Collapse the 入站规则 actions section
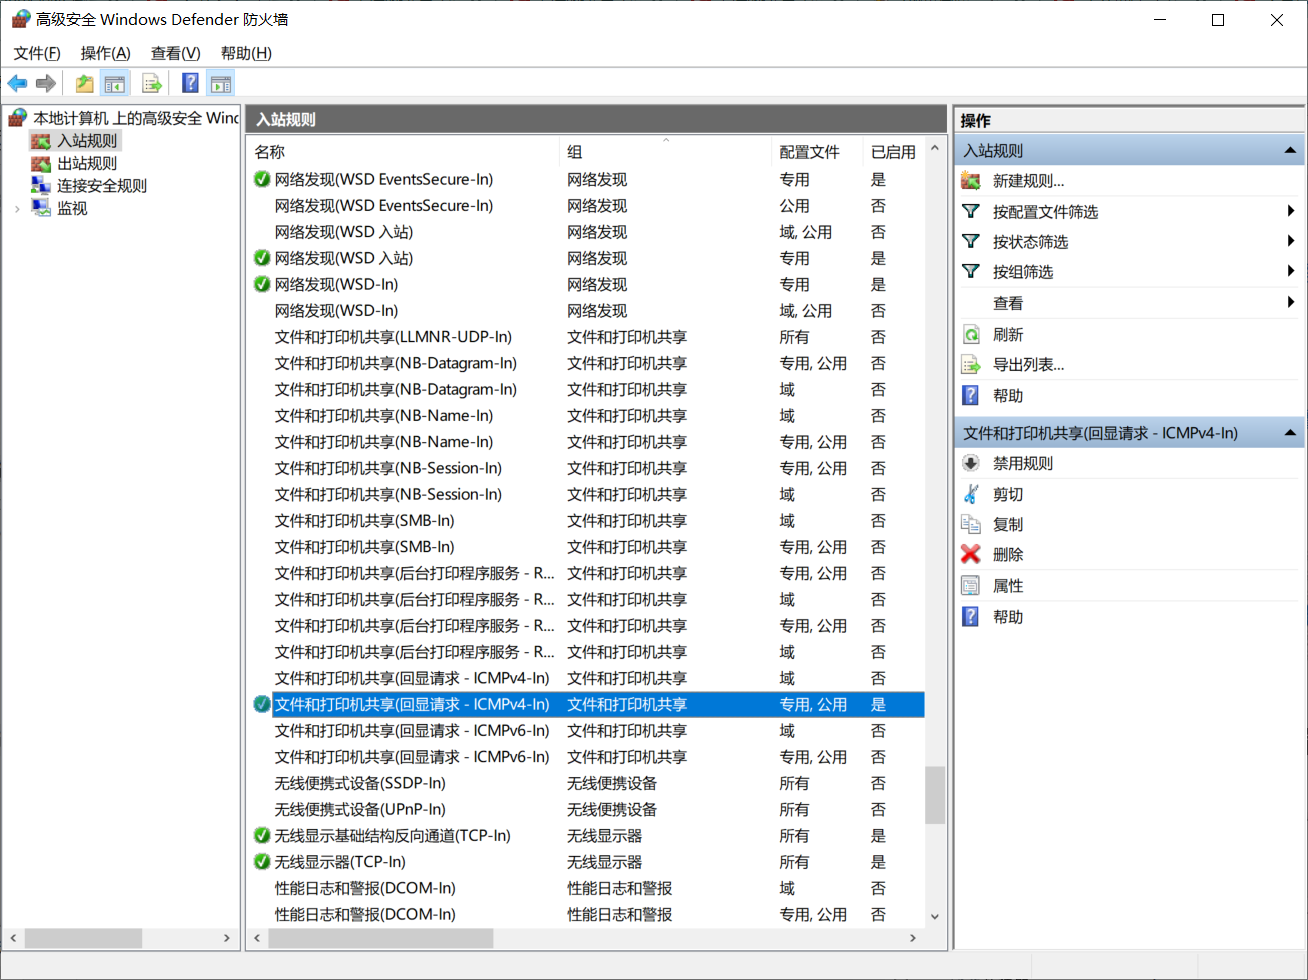 pos(1290,151)
